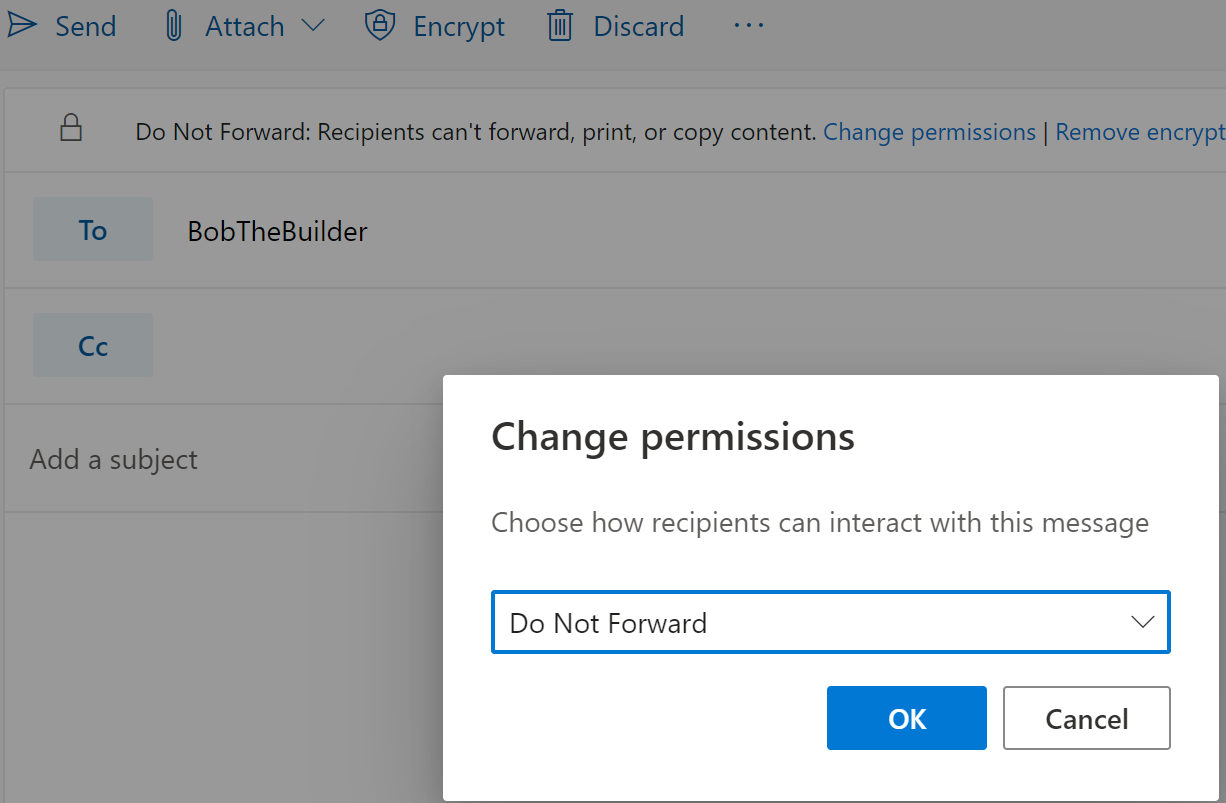Viewport: 1226px width, 803px height.
Task: Click the Change permissions link
Action: pyautogui.click(x=929, y=131)
